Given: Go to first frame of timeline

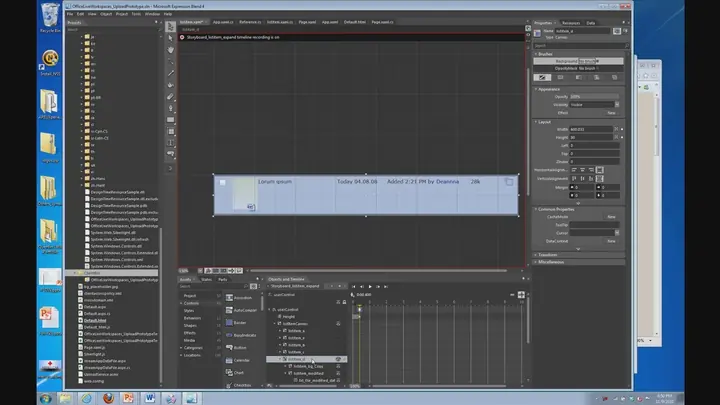Looking at the screenshot, I should pos(353,287).
